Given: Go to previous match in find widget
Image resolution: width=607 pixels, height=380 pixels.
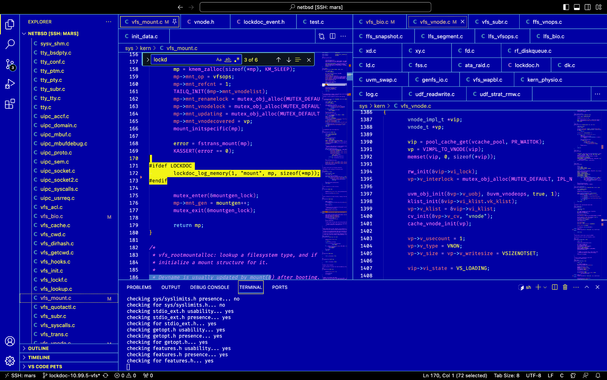Looking at the screenshot, I should (x=278, y=60).
